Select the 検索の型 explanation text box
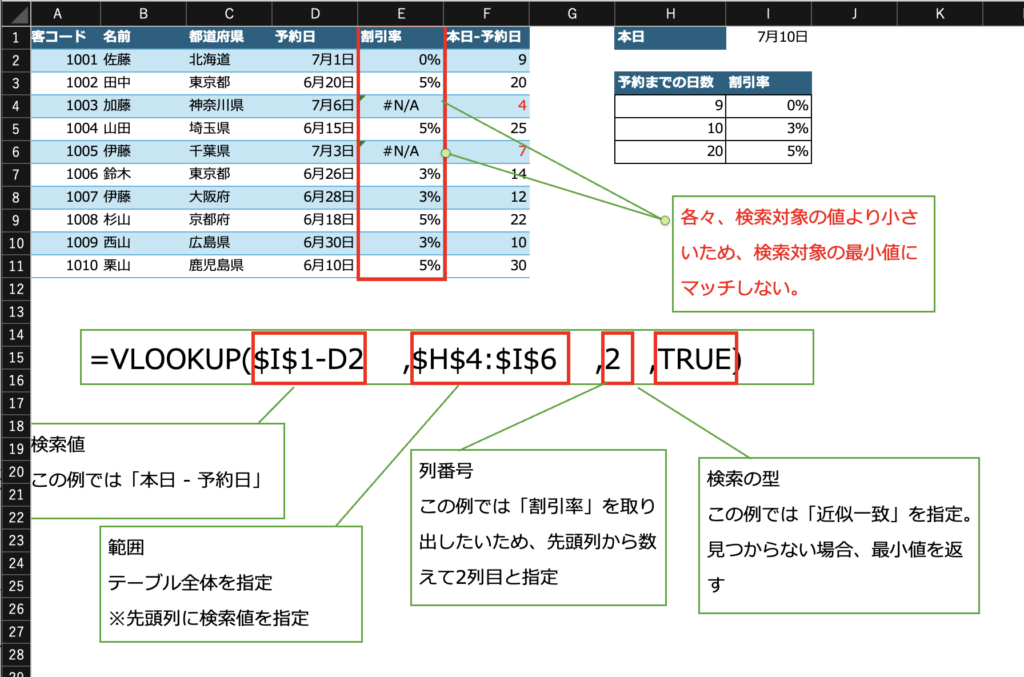 point(838,535)
